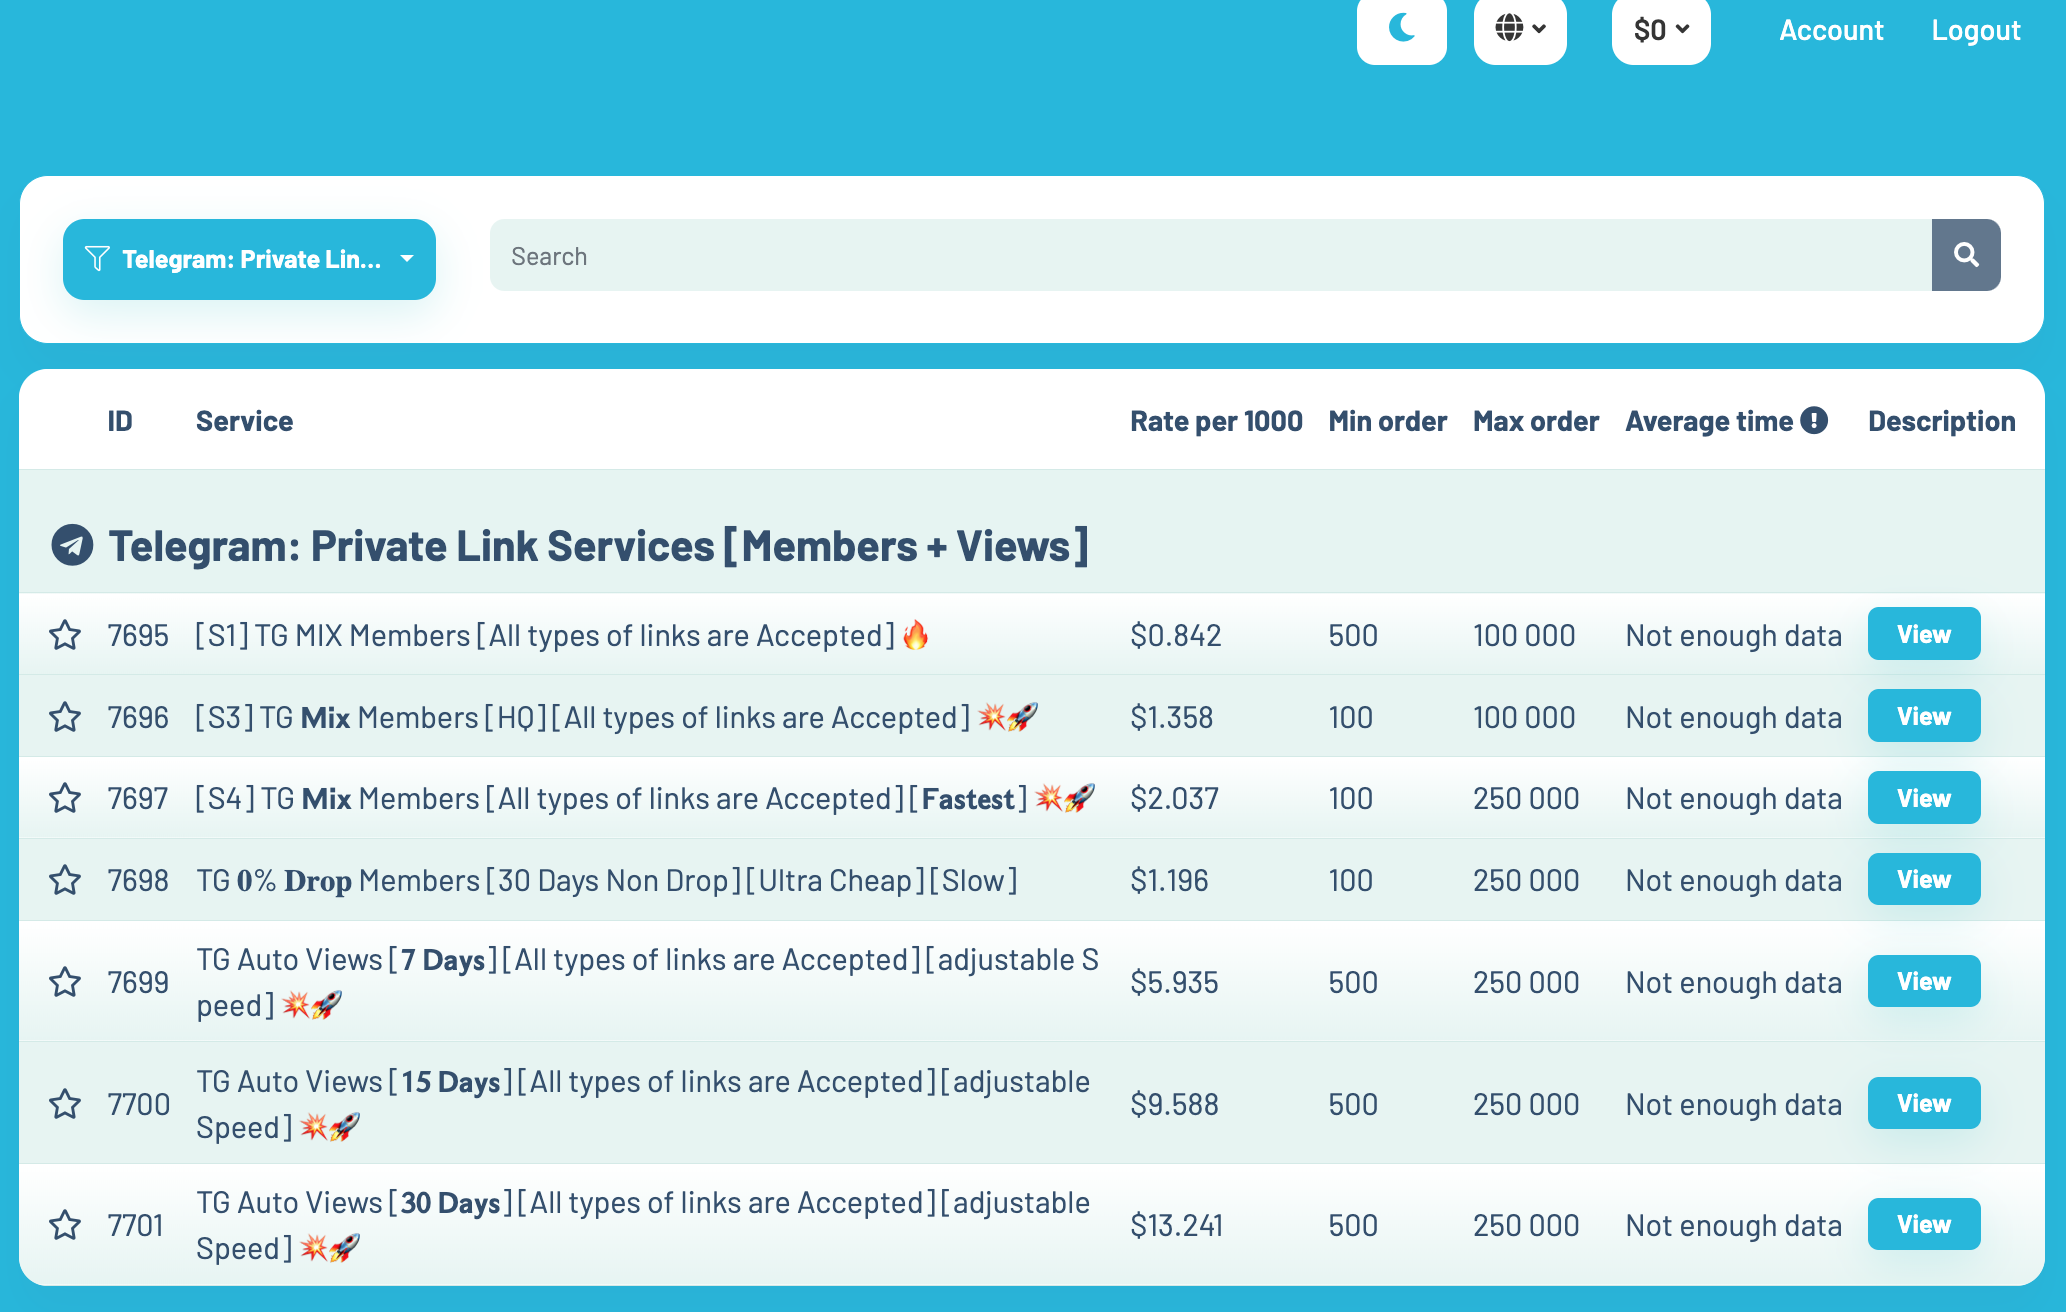Click the Min order column header
Screen dimensions: 2066x1312
[1387, 421]
